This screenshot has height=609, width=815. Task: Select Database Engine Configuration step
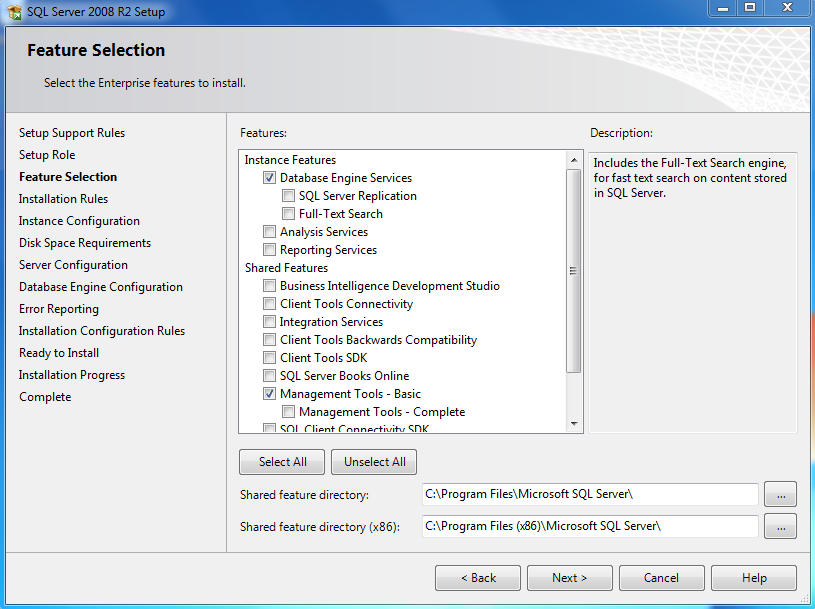[x=101, y=287]
